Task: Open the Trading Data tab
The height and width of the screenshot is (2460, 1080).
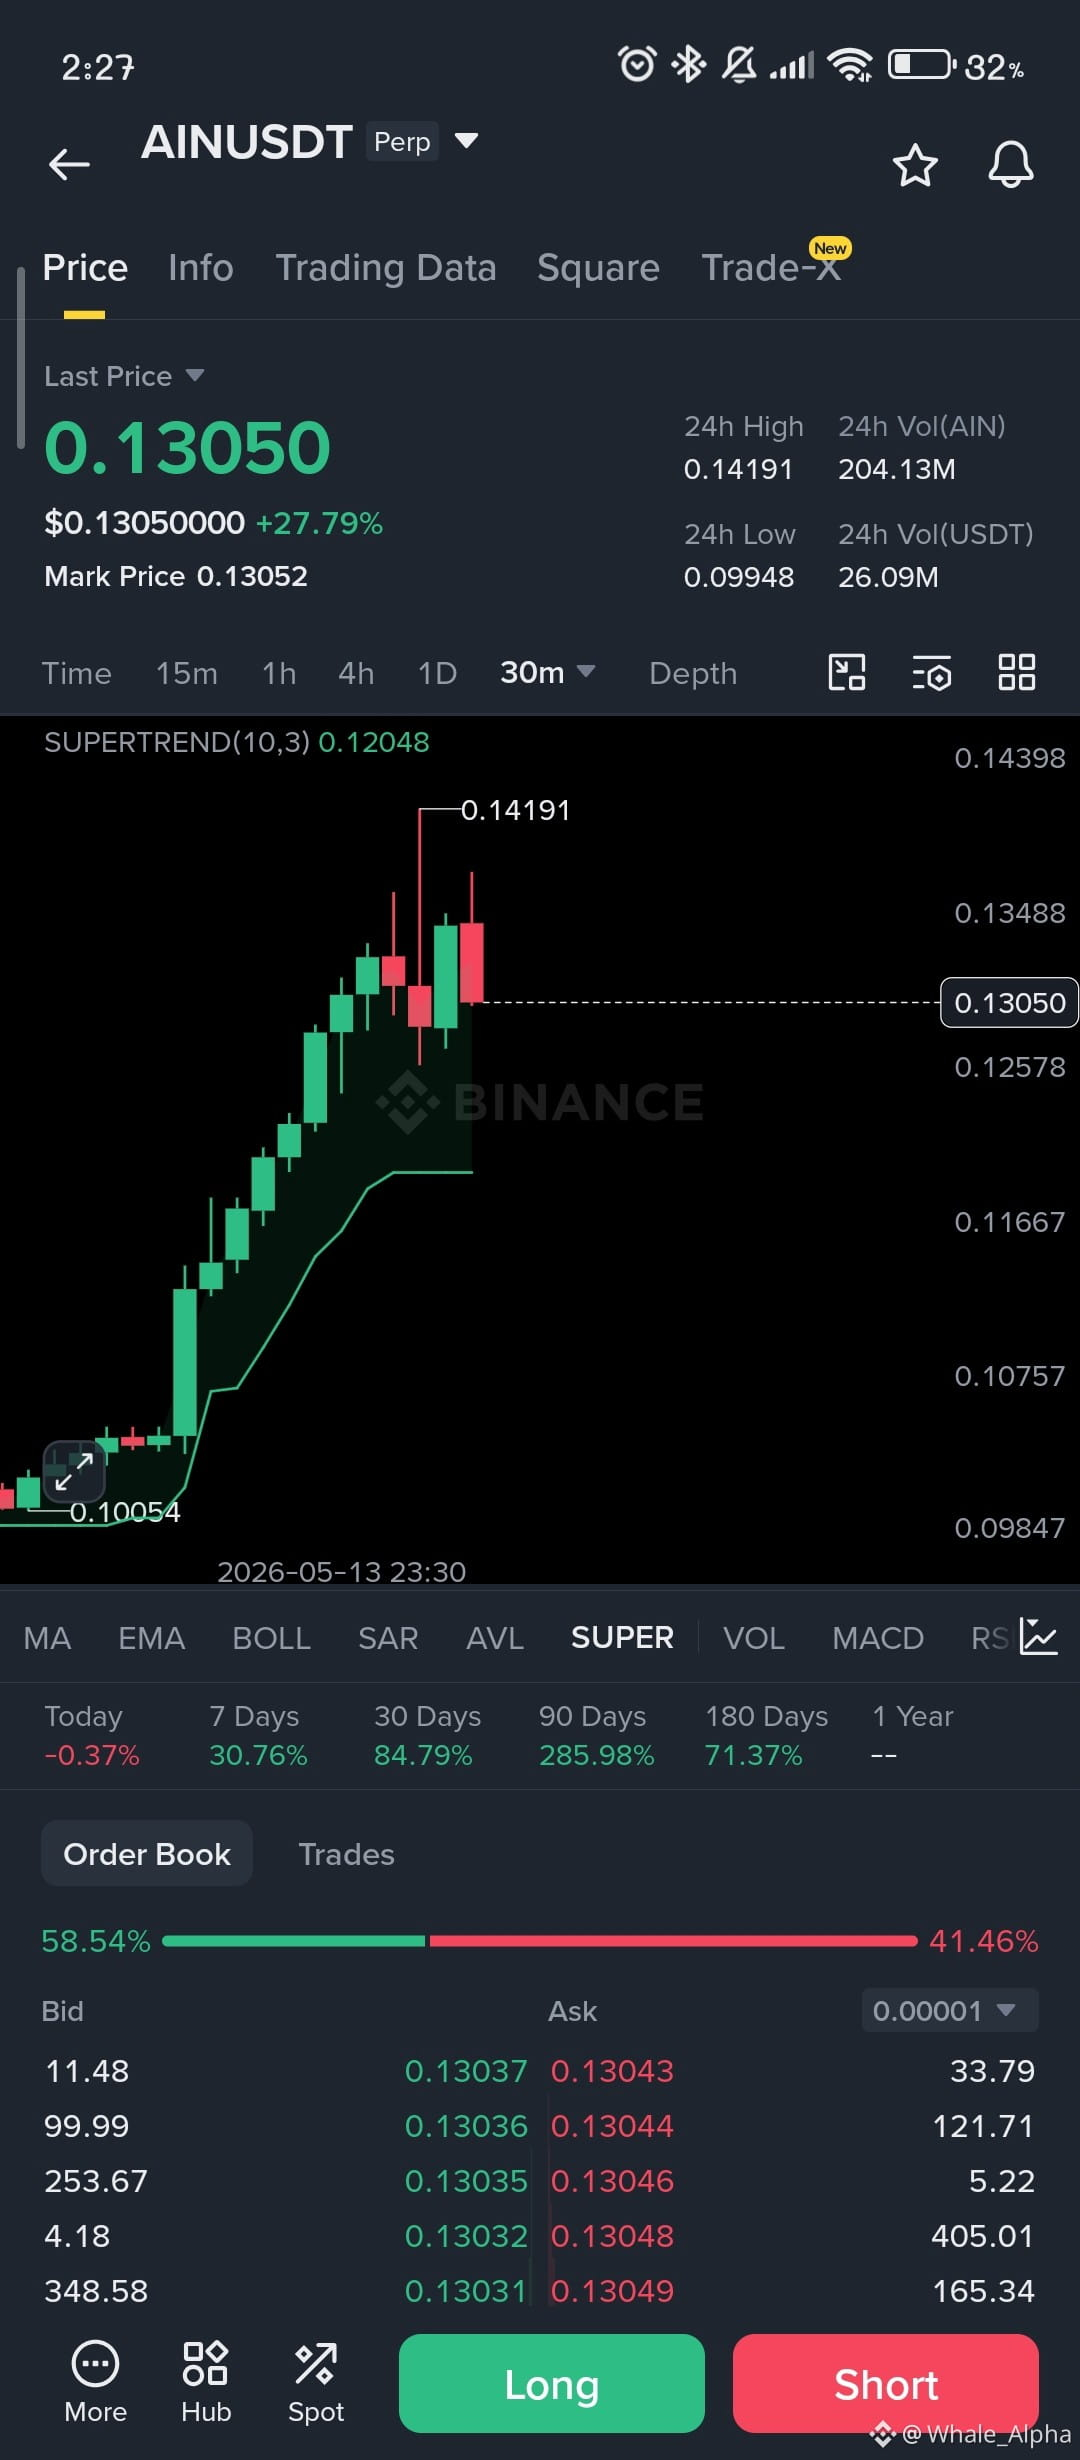Action: point(386,268)
